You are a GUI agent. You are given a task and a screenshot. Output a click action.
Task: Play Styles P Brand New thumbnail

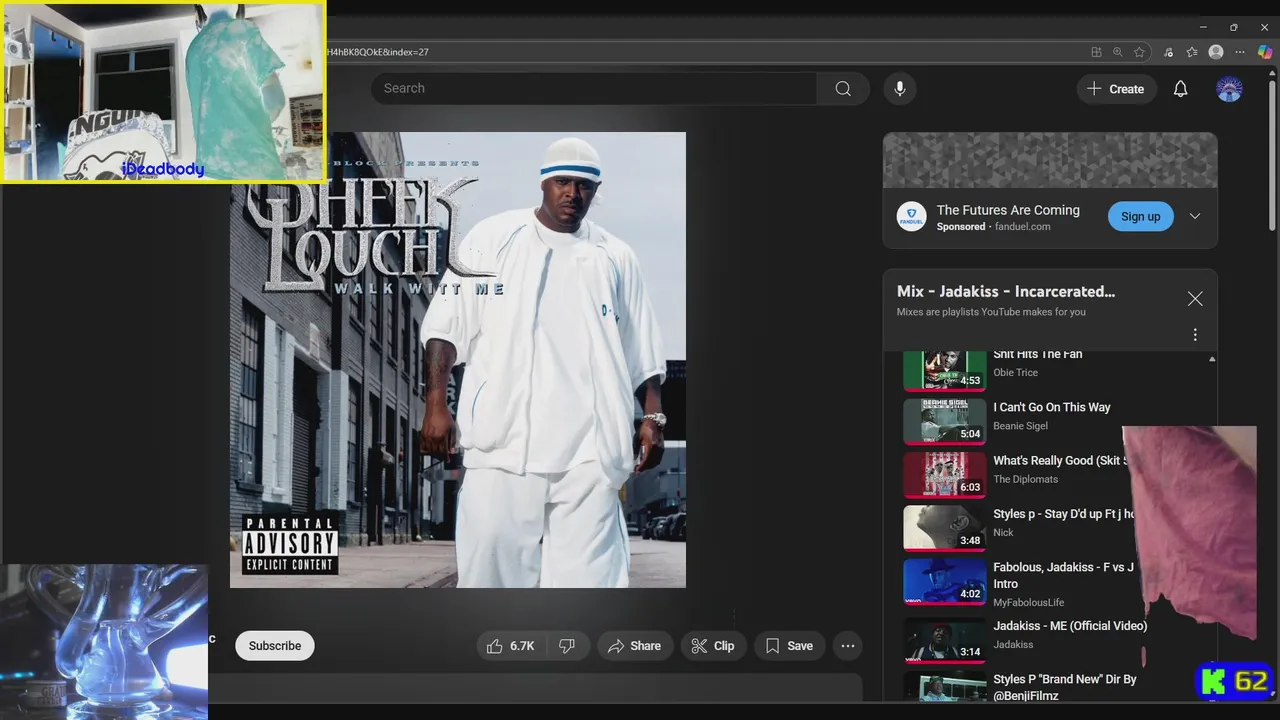[x=945, y=685]
